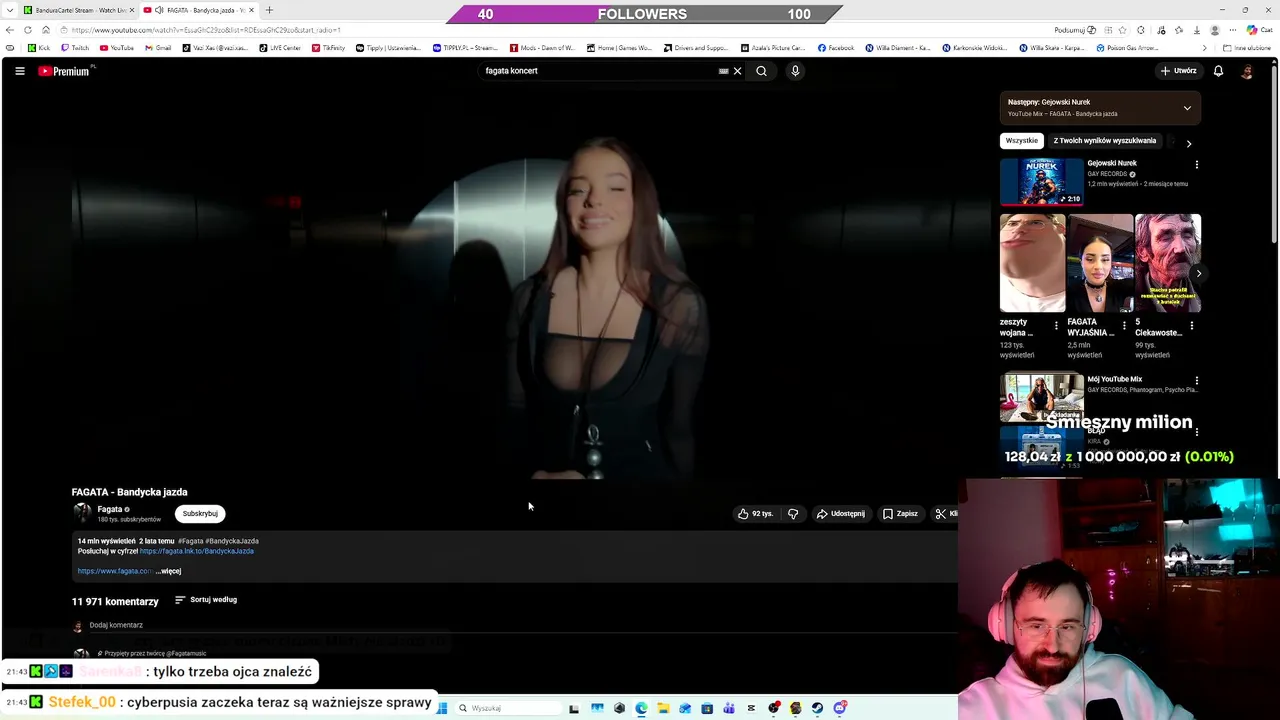Open the account avatar menu
This screenshot has height=720, width=1280.
pyautogui.click(x=1246, y=71)
